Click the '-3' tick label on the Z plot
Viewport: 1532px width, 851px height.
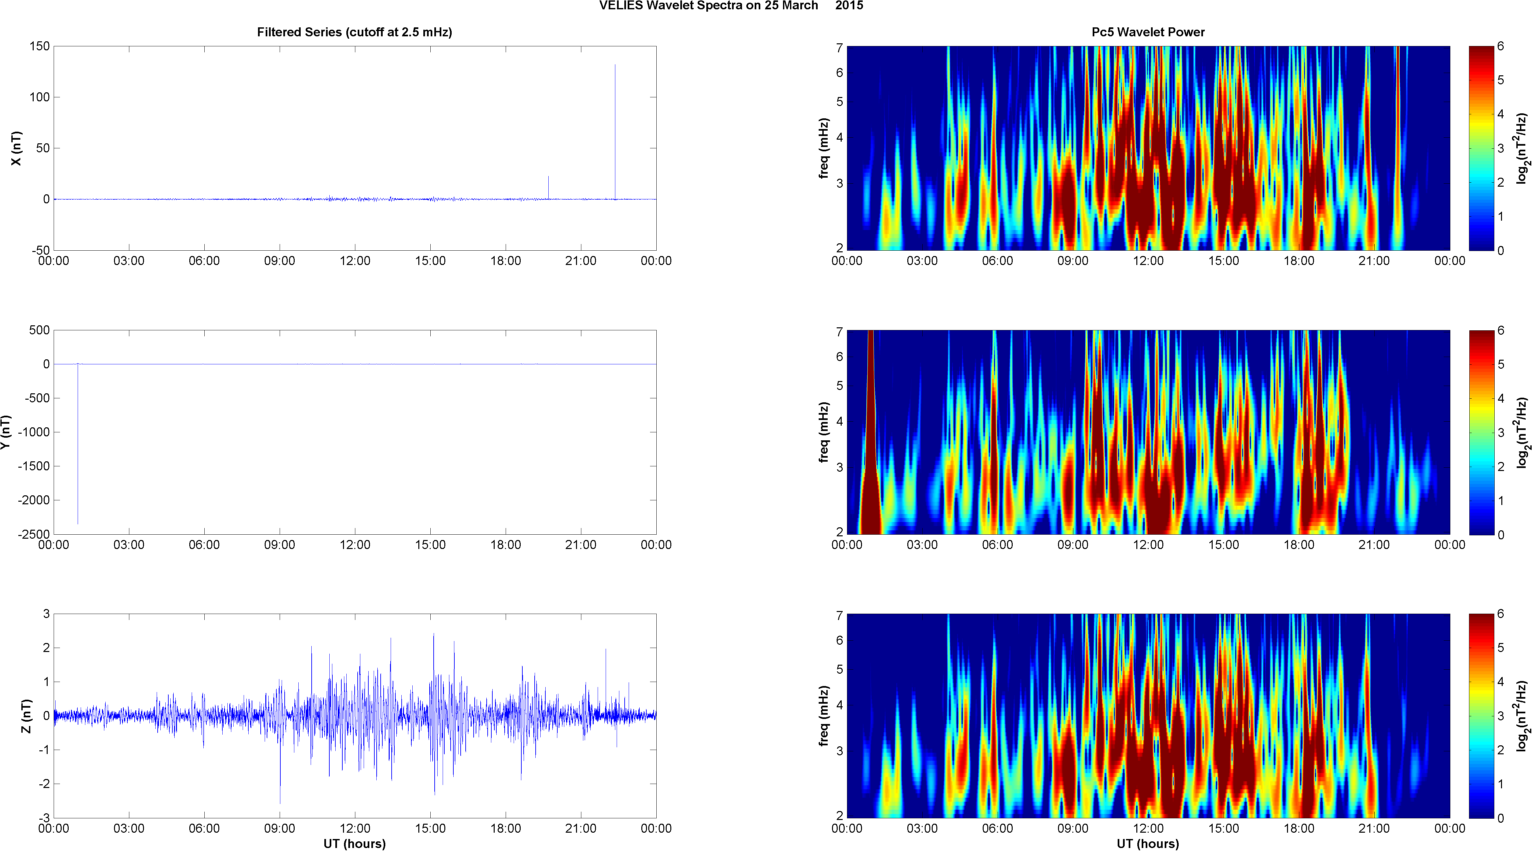43,819
